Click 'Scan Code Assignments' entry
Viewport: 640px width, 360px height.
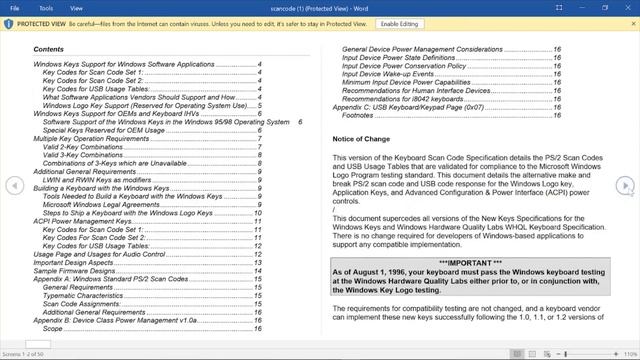pos(152,304)
